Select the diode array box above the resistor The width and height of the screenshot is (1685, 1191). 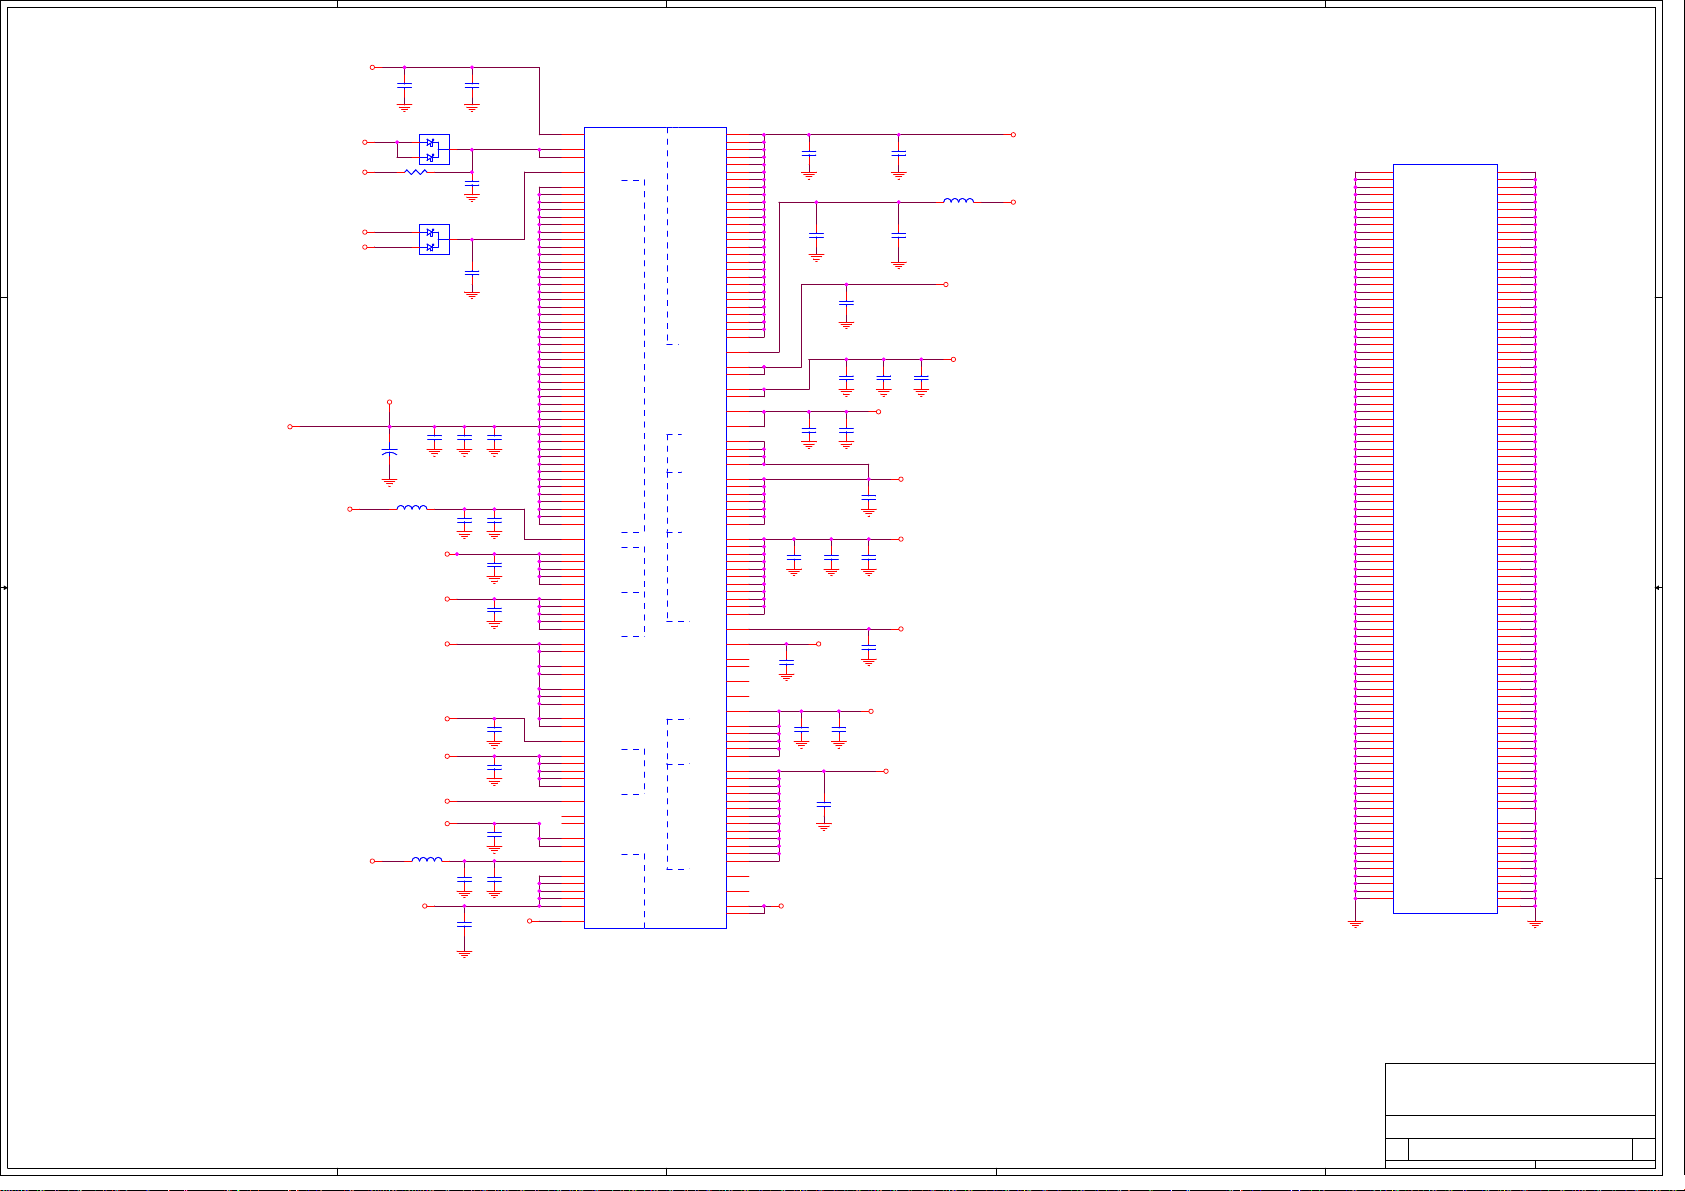coord(434,150)
